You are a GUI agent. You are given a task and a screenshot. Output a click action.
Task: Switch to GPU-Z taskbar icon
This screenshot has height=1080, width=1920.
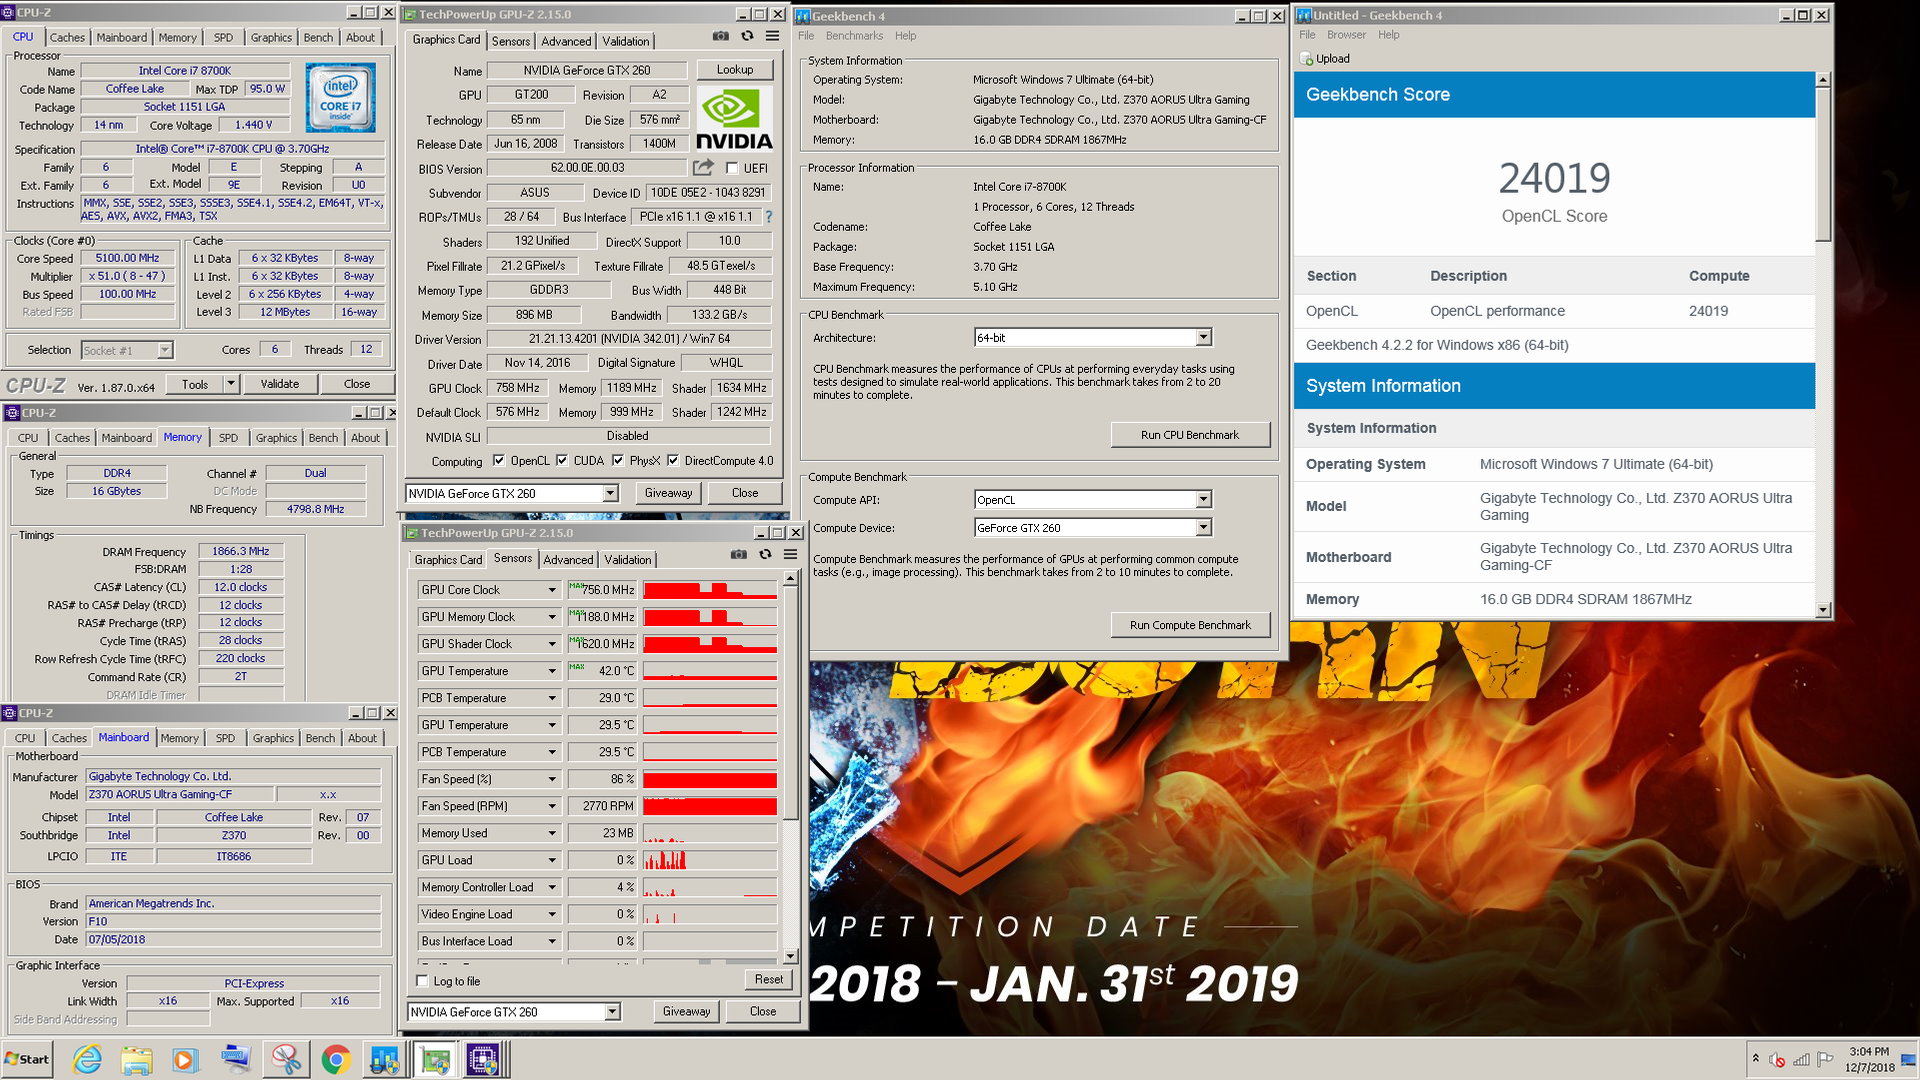(x=435, y=1059)
